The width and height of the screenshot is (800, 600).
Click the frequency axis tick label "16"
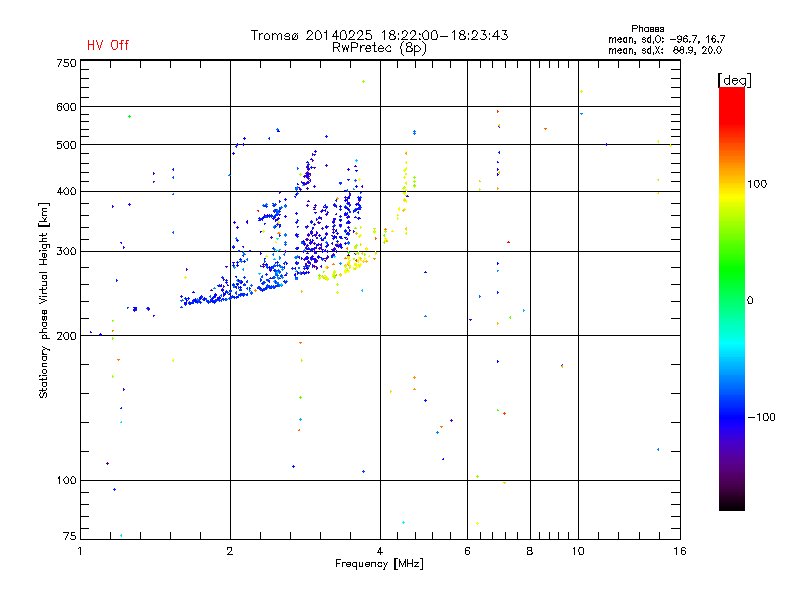click(680, 551)
